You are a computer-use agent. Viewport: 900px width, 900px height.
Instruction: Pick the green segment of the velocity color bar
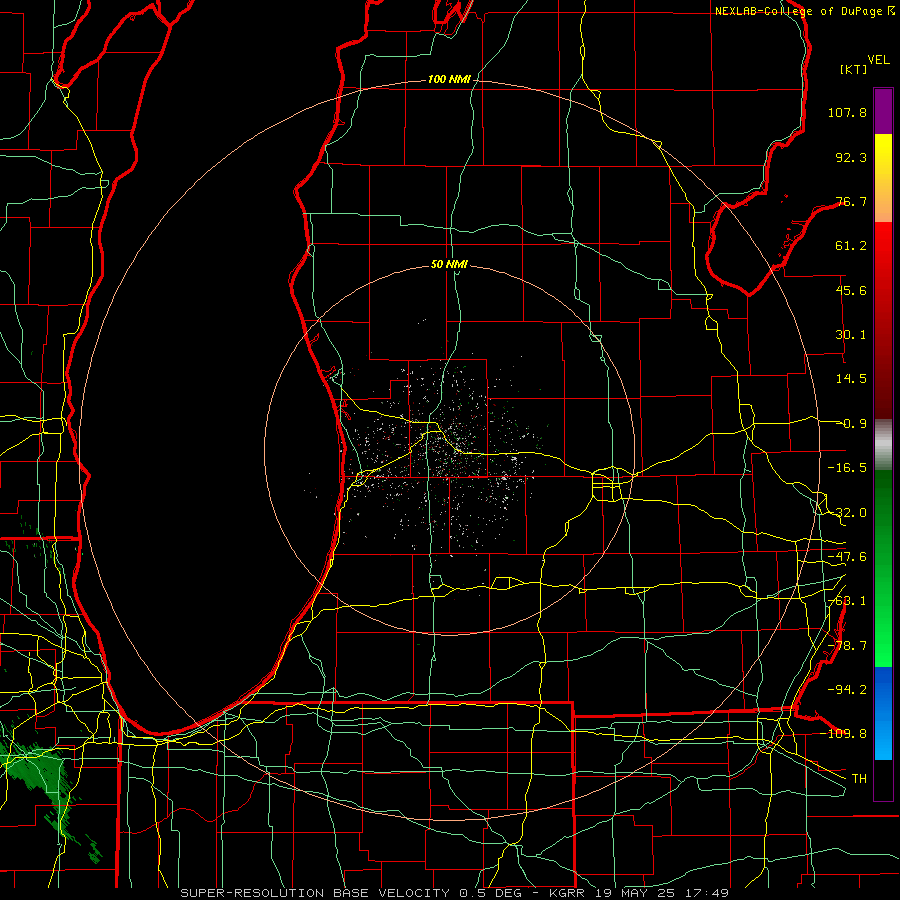pyautogui.click(x=883, y=568)
